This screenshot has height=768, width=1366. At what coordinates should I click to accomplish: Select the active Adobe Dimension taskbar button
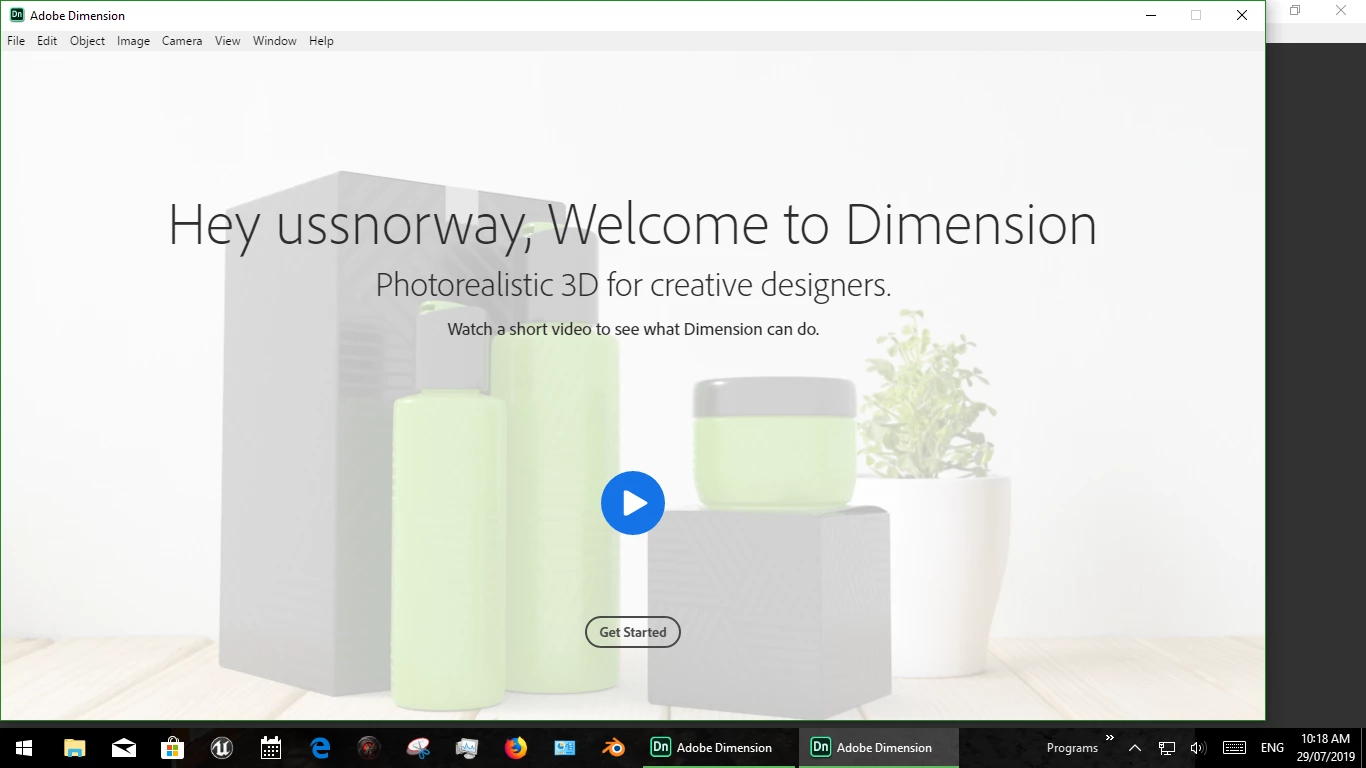tap(879, 748)
